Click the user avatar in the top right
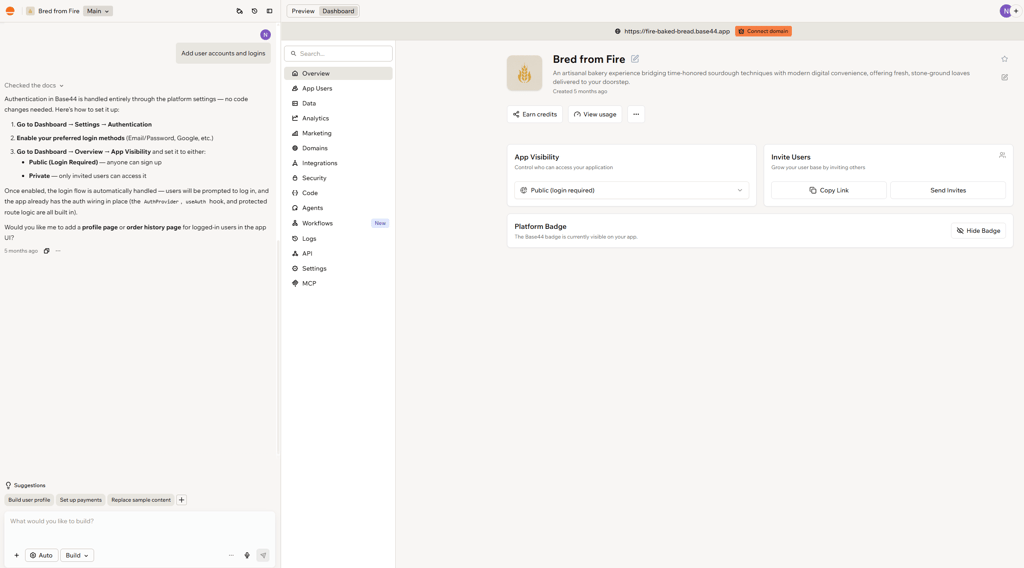This screenshot has width=1024, height=568. click(1006, 11)
